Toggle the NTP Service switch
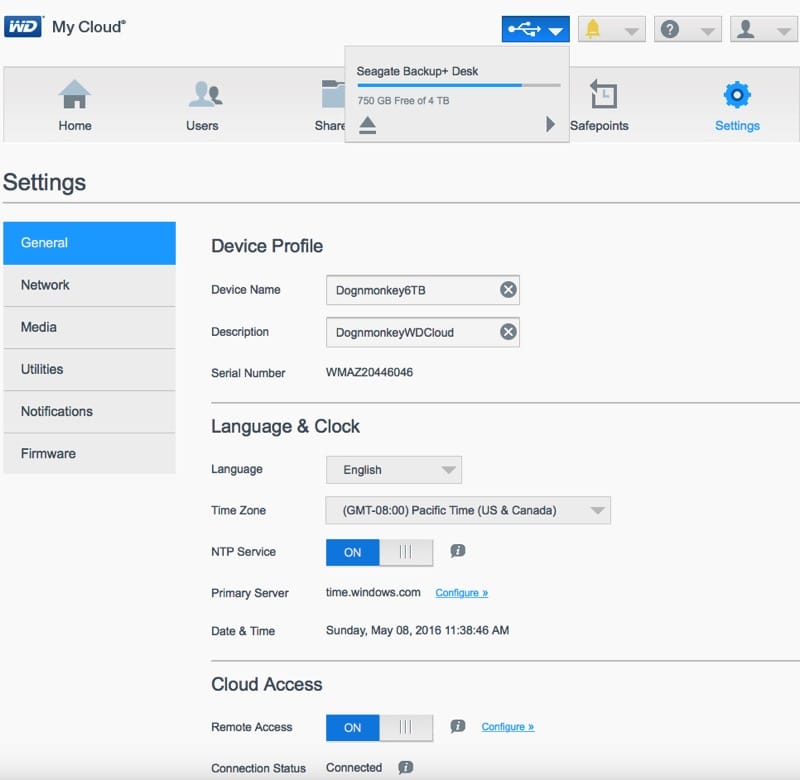Image resolution: width=800 pixels, height=780 pixels. (x=379, y=552)
